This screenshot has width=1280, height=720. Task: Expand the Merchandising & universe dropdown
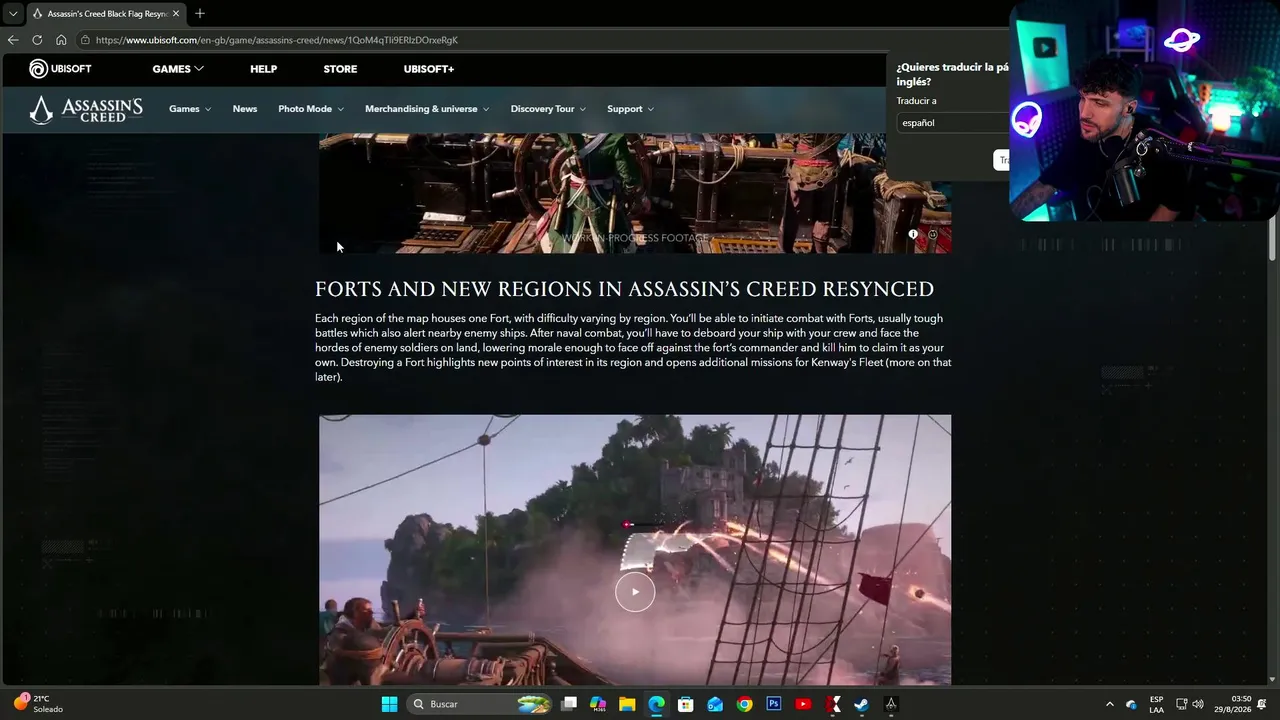click(x=427, y=109)
